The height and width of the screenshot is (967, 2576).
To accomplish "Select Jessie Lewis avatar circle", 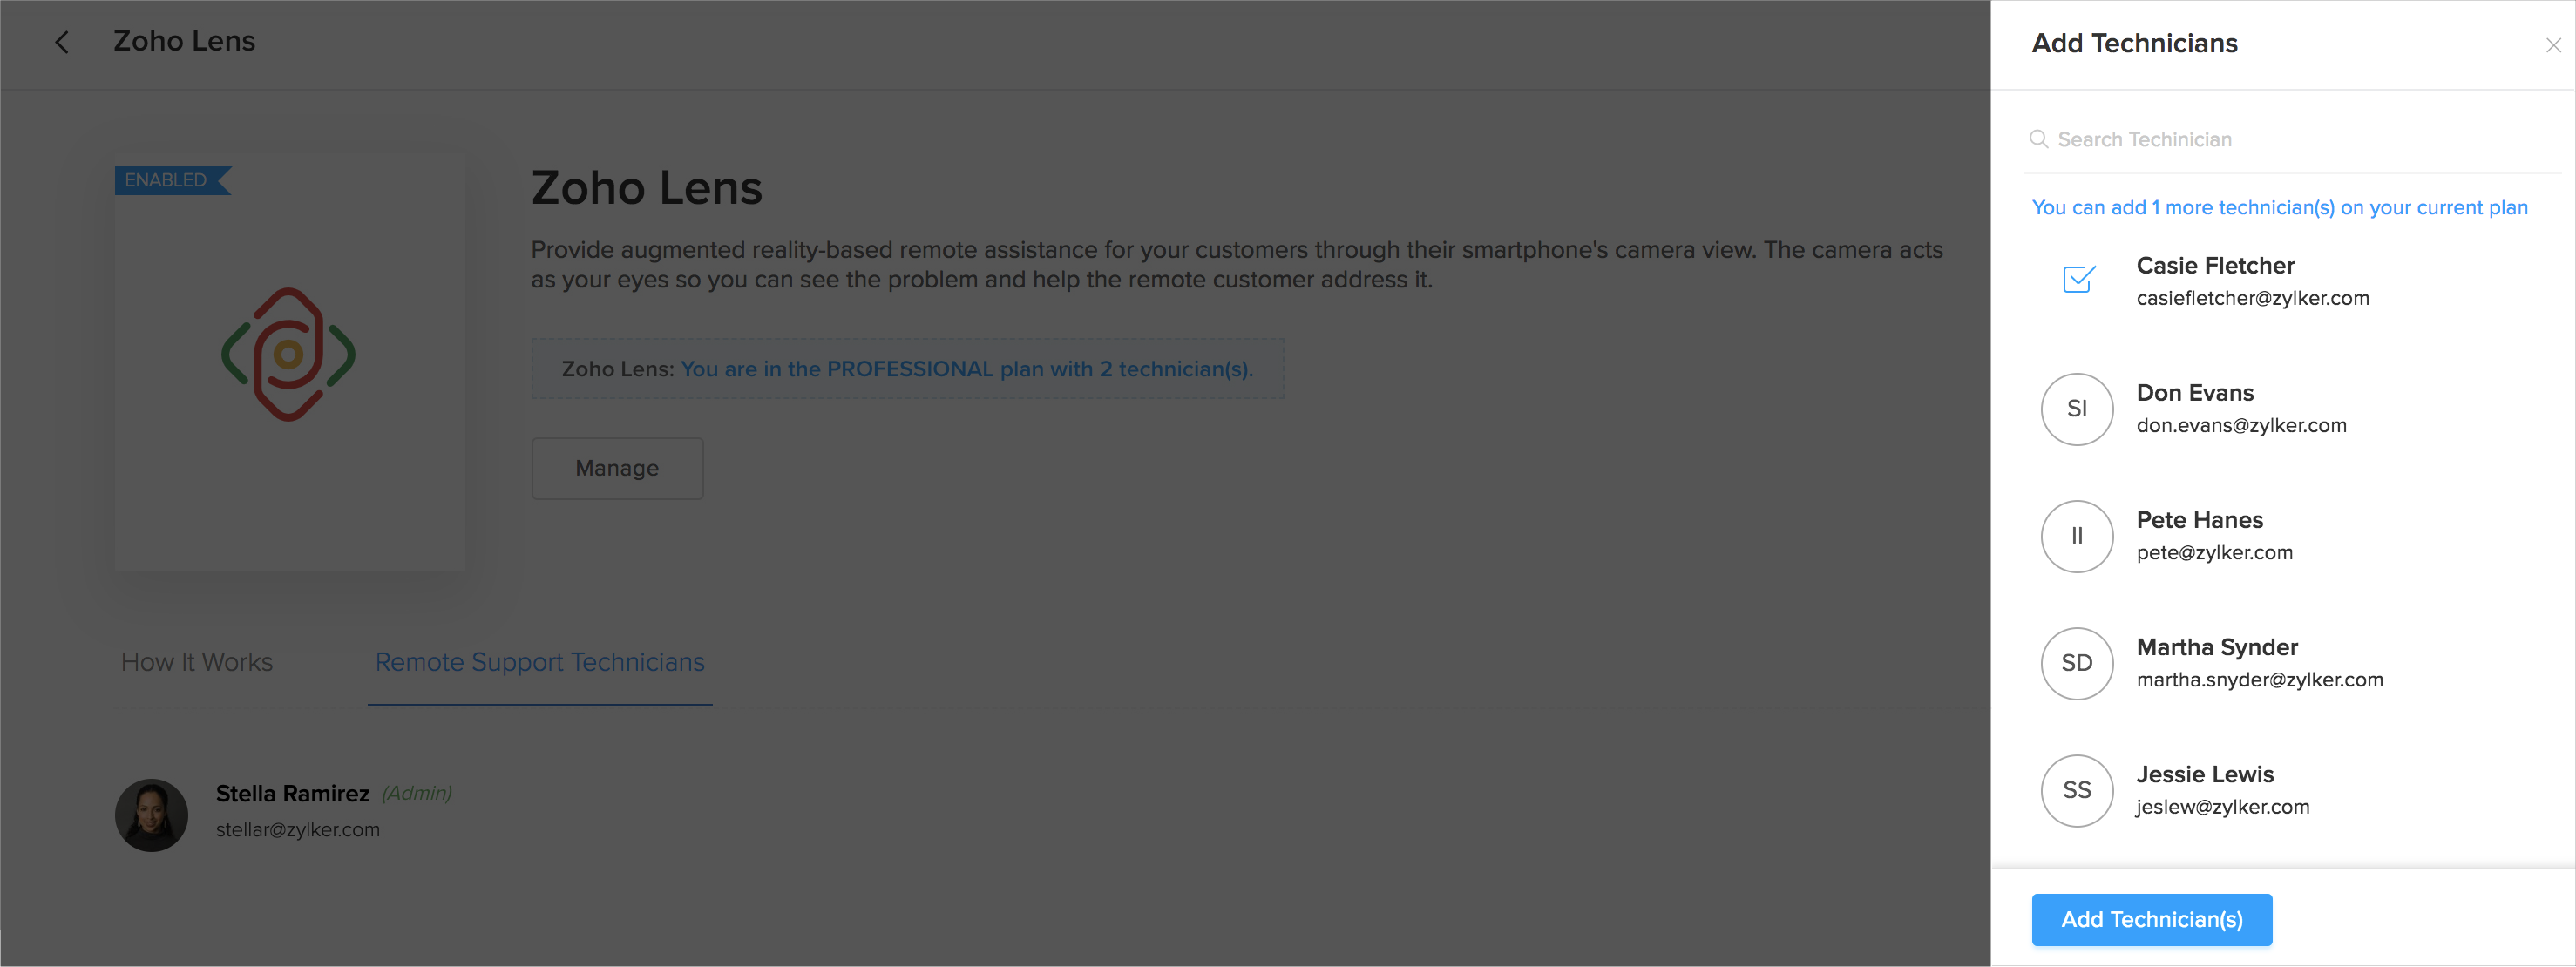I will click(x=2076, y=790).
